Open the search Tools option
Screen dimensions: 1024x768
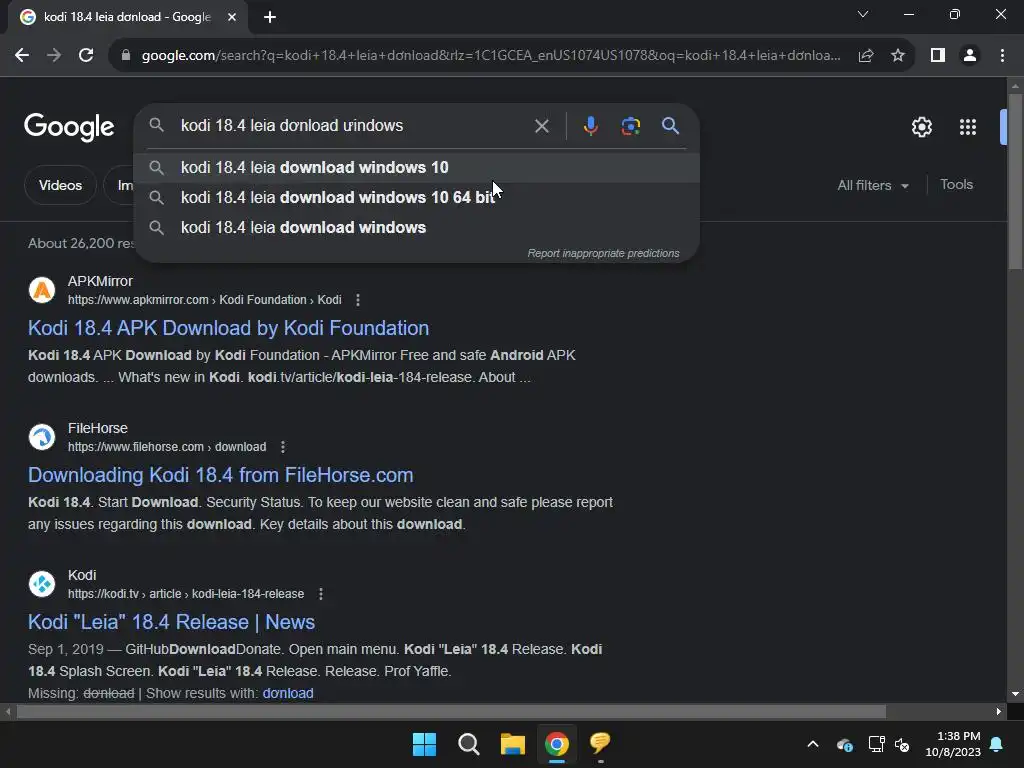pos(956,185)
